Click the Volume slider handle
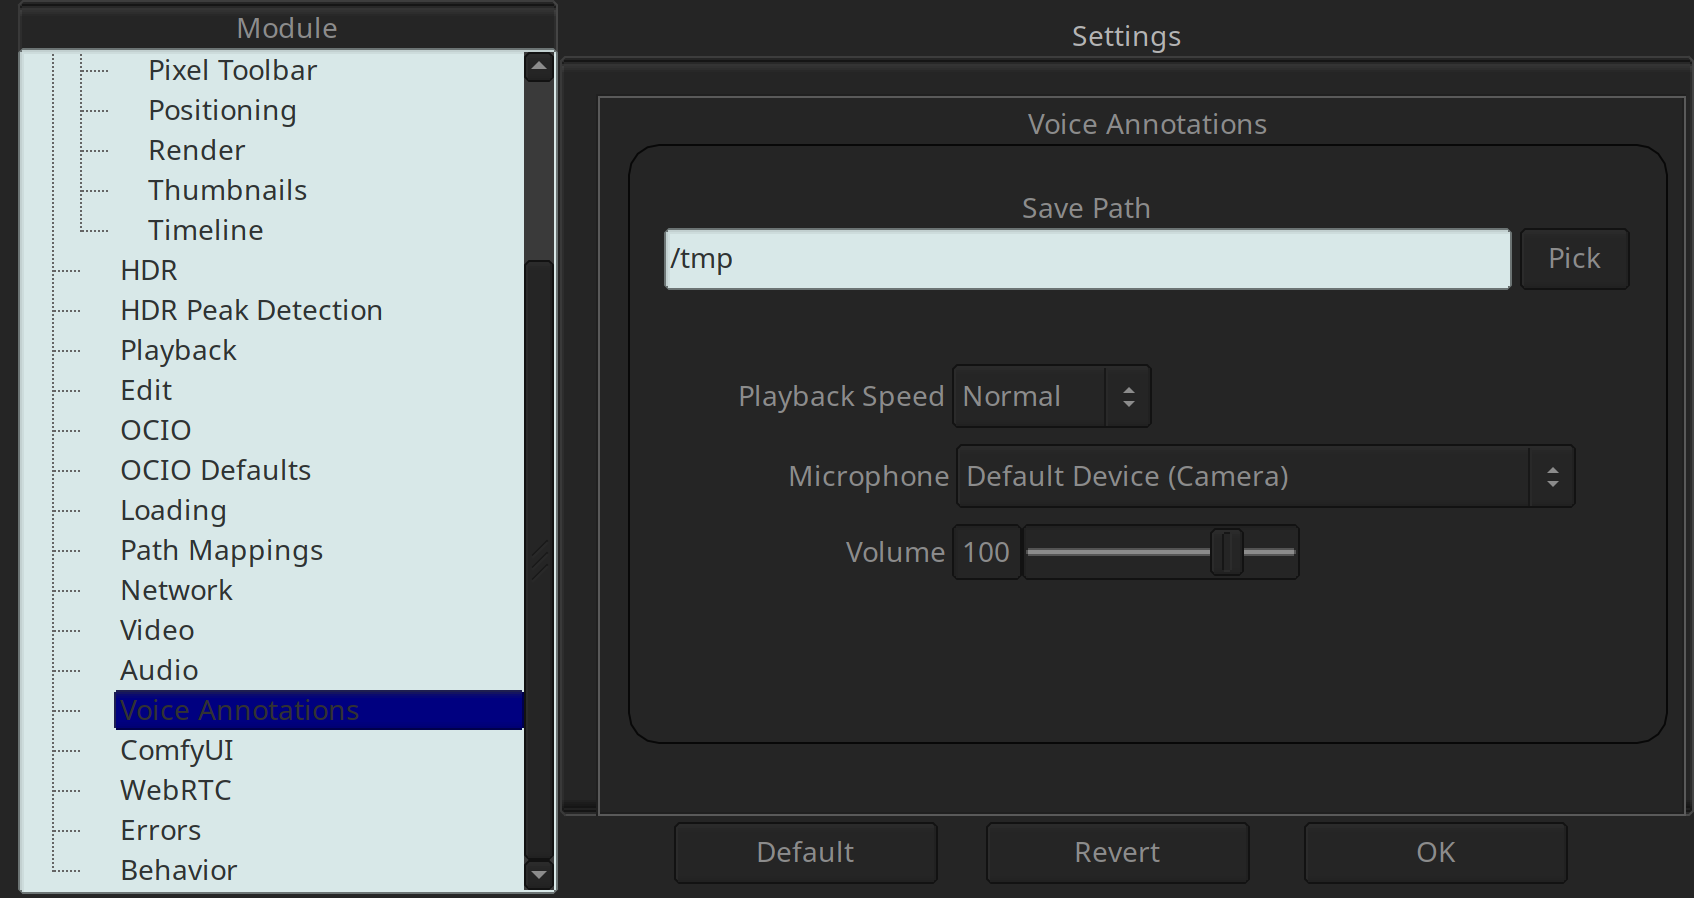The height and width of the screenshot is (898, 1694). [1226, 552]
